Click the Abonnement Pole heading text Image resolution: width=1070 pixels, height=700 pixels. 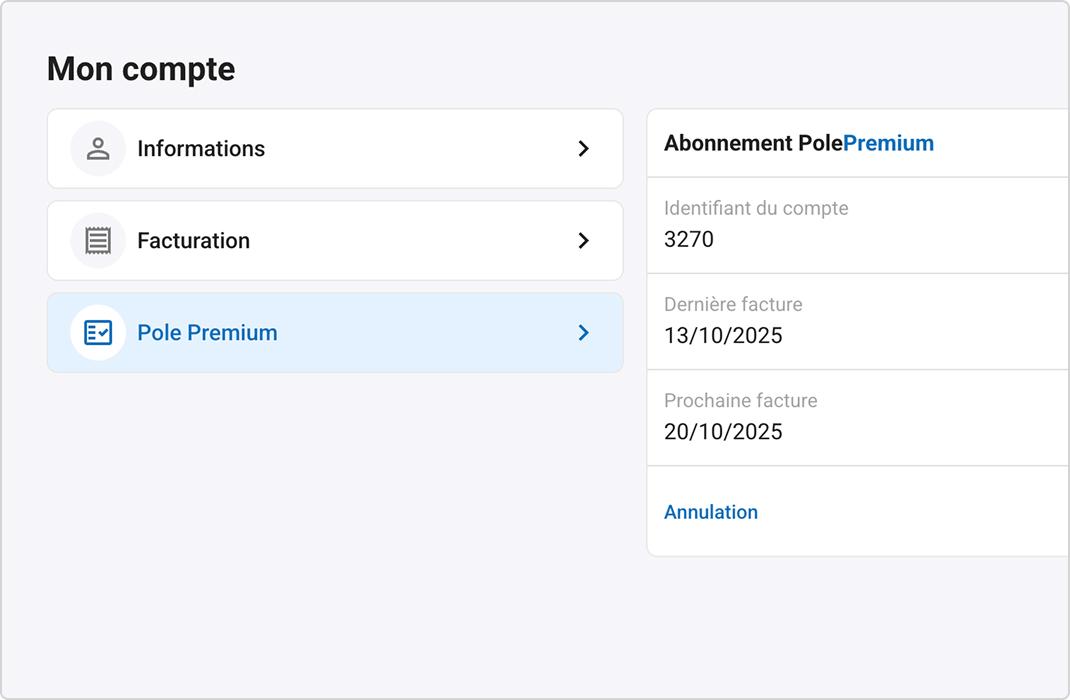tap(752, 143)
